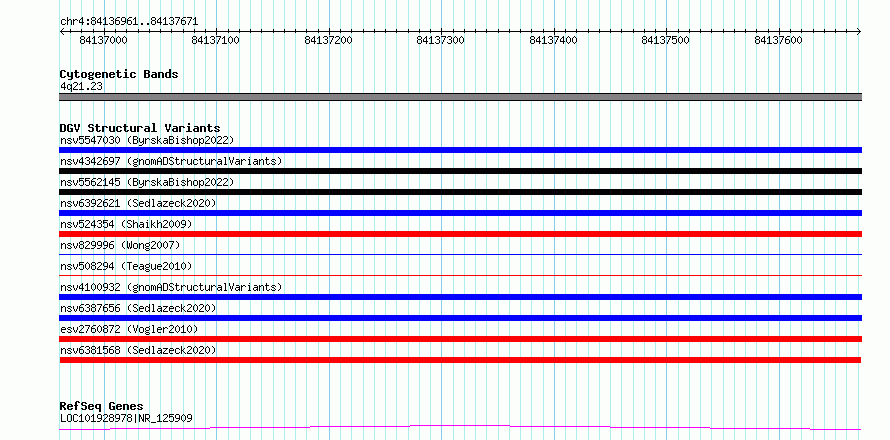Image resolution: width=890 pixels, height=440 pixels.
Task: Select the gray 4q21.23 cytogenetic band bar
Action: pyautogui.click(x=460, y=97)
